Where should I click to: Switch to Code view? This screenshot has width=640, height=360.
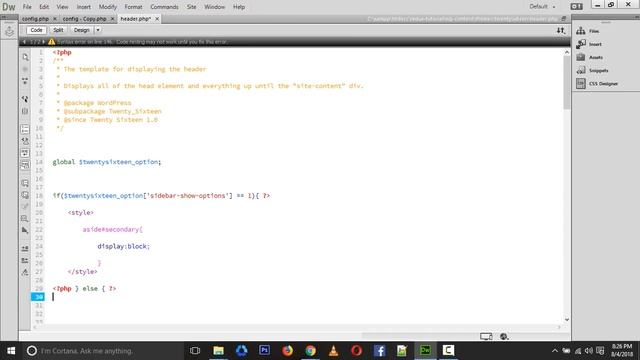pos(36,30)
